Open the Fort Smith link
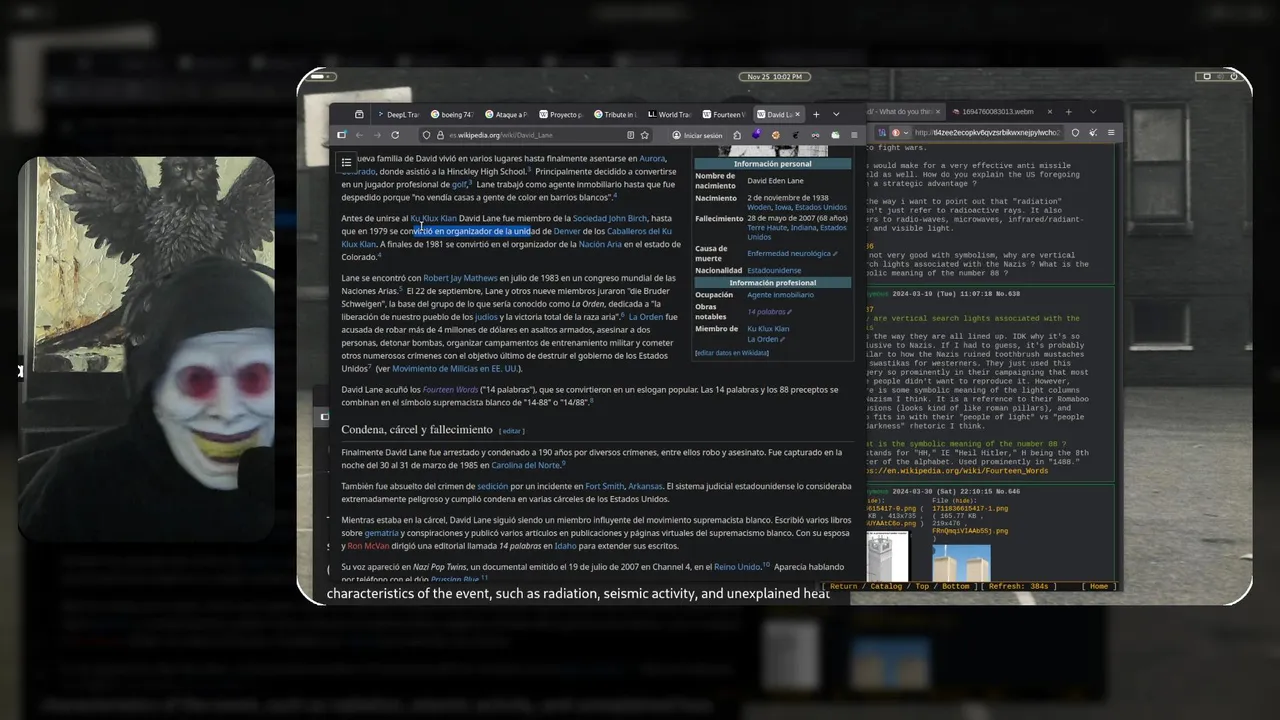 pos(605,487)
